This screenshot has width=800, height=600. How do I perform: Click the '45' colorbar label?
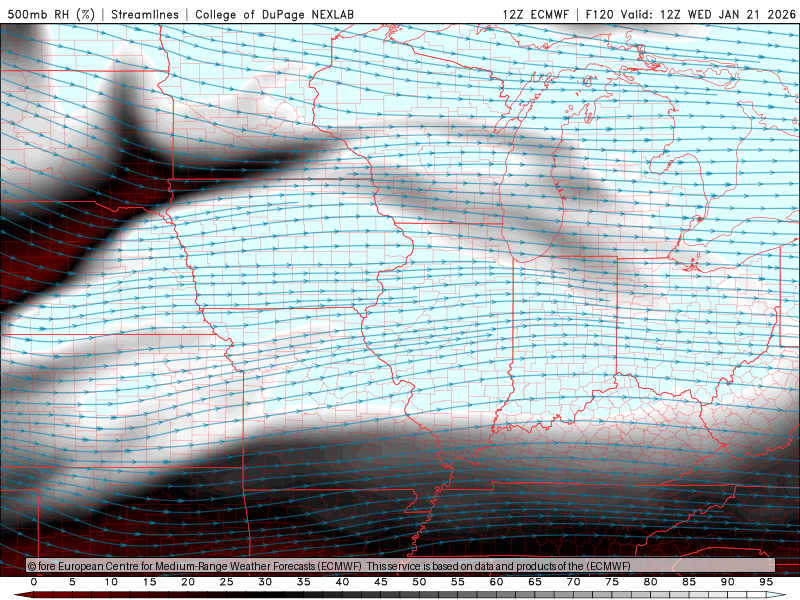381,582
